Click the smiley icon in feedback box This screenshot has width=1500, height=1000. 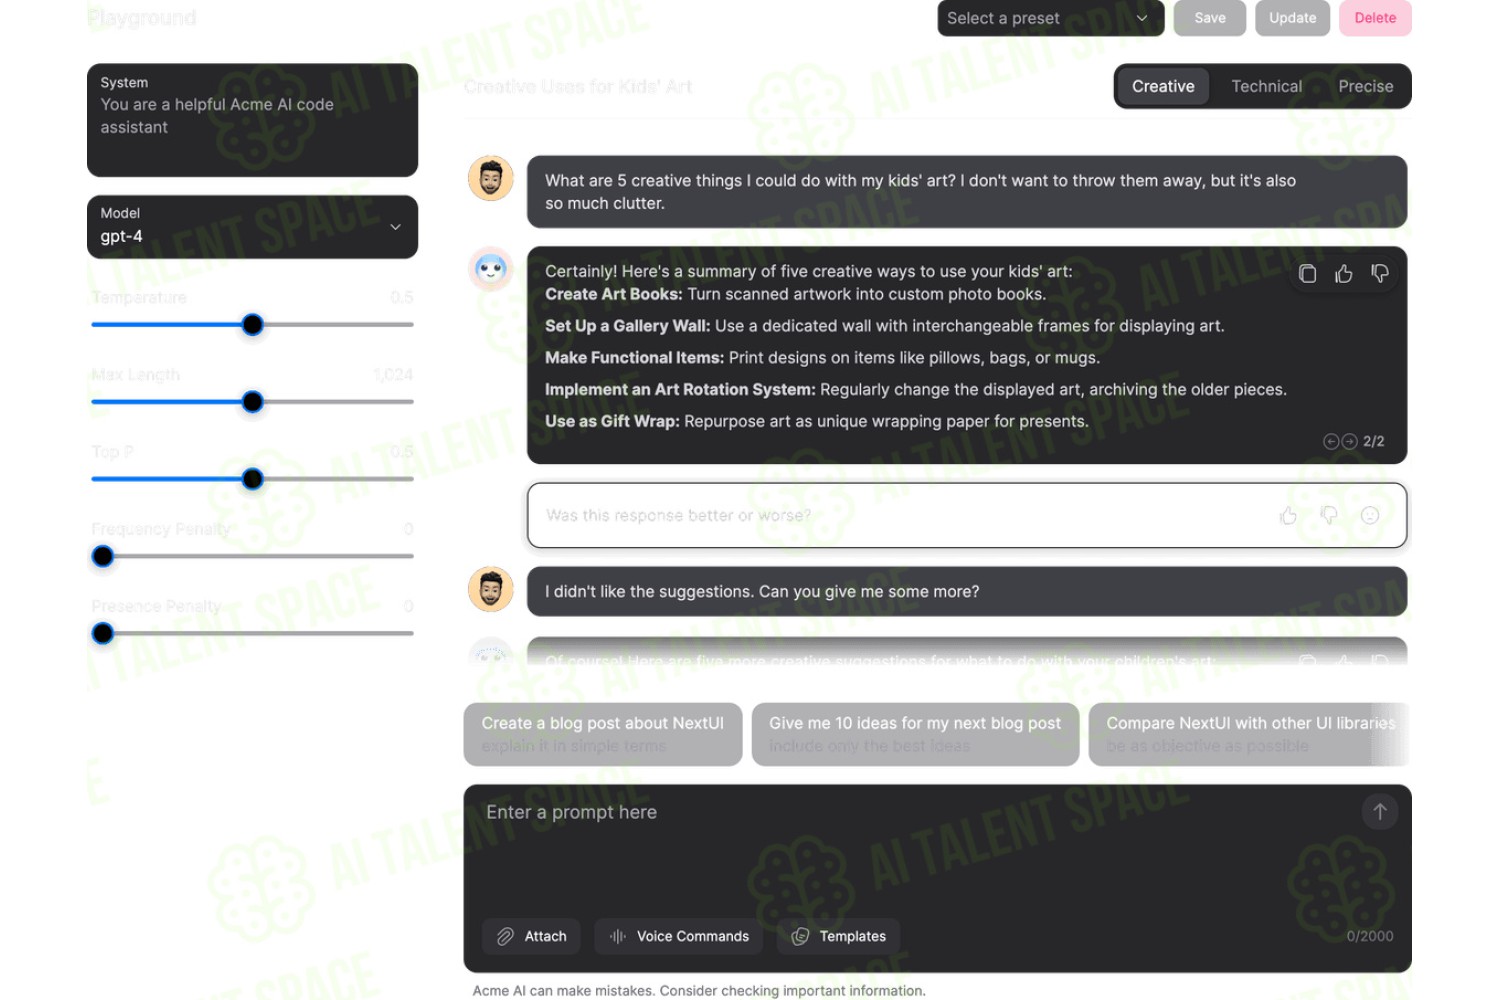tap(1370, 515)
